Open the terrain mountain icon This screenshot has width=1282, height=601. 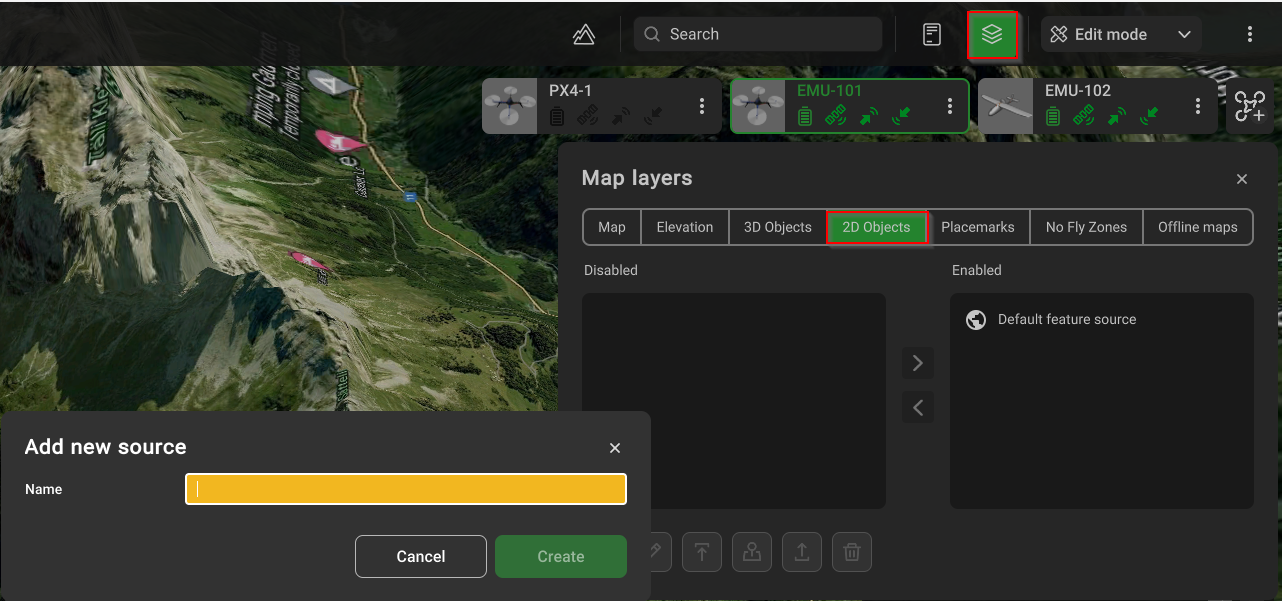(584, 35)
